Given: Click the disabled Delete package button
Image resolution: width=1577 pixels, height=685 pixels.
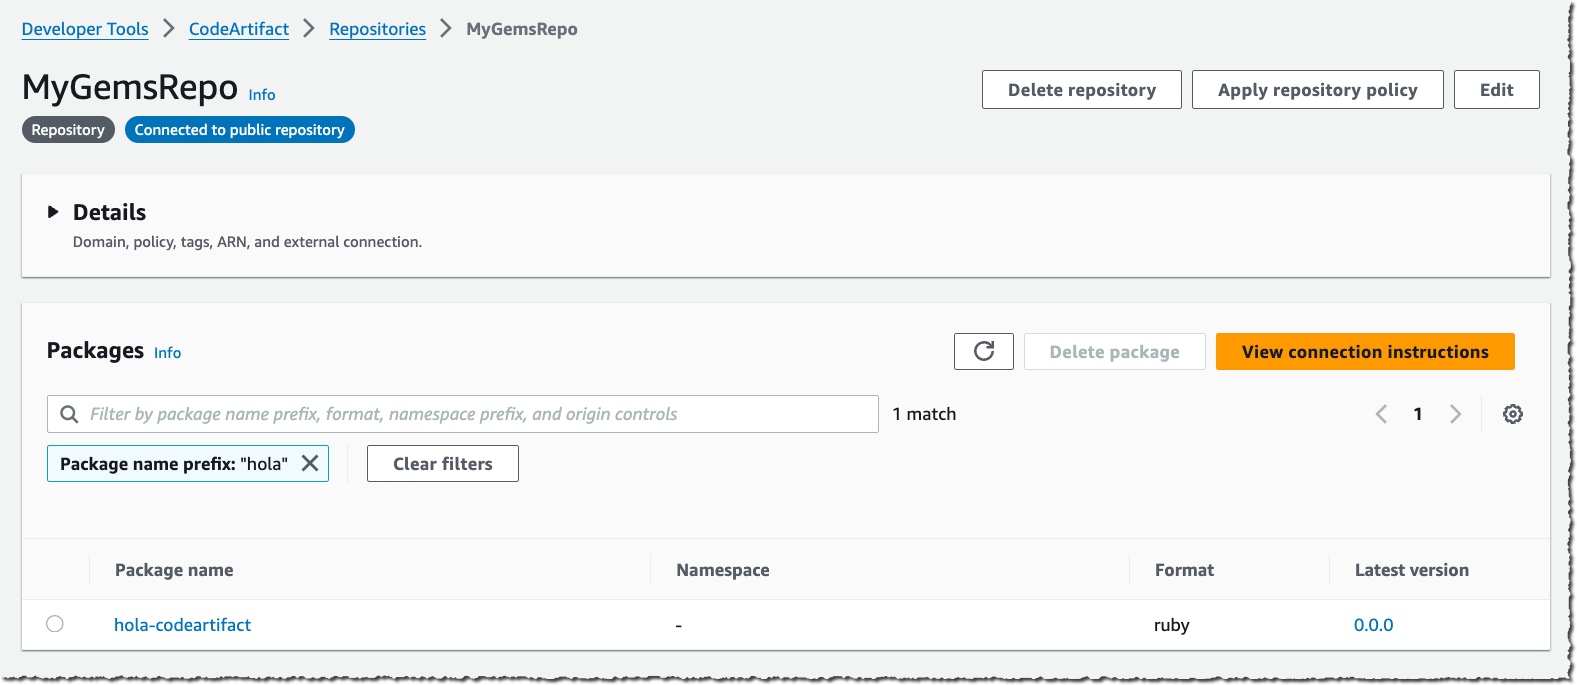Looking at the screenshot, I should coord(1115,352).
